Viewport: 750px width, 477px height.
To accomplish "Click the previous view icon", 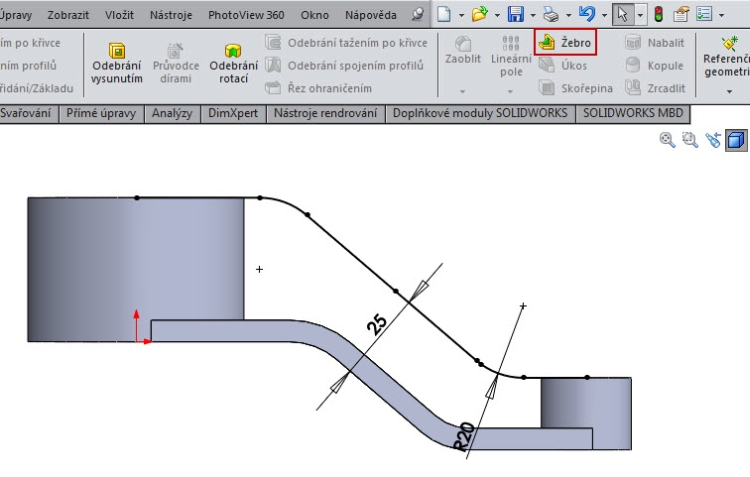I will 713,140.
